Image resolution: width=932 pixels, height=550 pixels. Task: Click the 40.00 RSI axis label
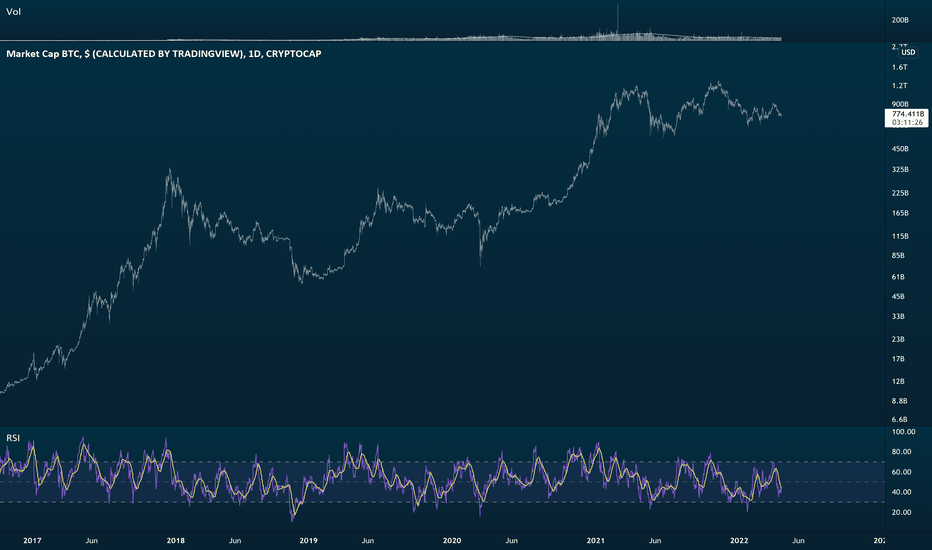click(902, 492)
